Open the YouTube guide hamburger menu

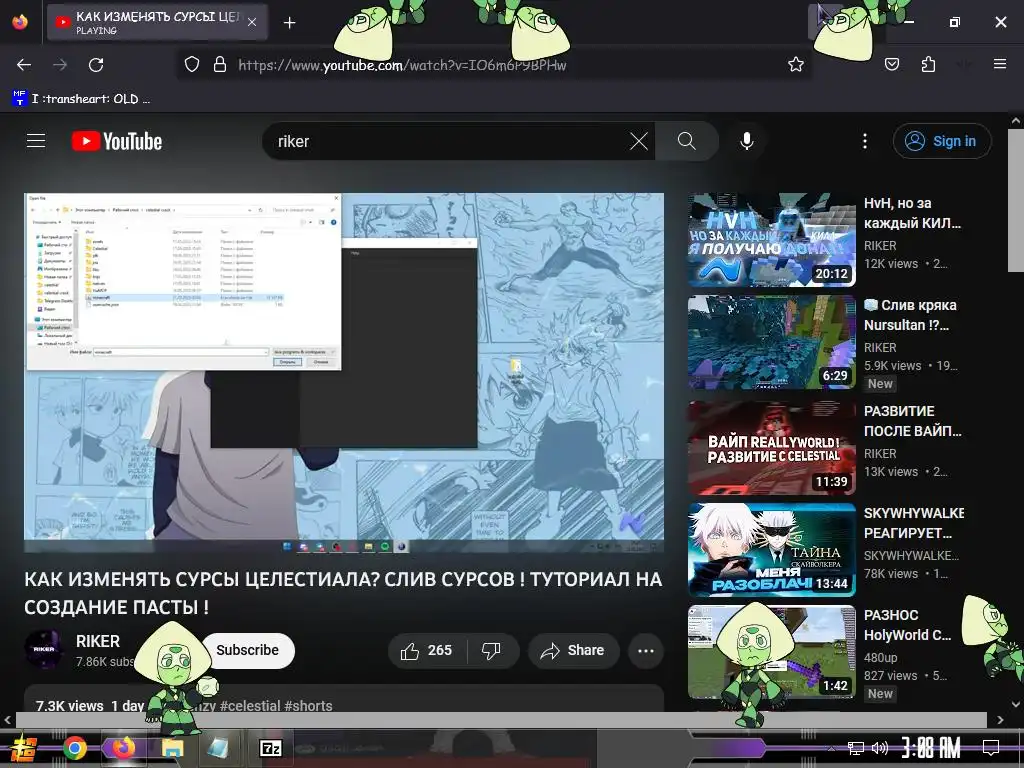(36, 140)
